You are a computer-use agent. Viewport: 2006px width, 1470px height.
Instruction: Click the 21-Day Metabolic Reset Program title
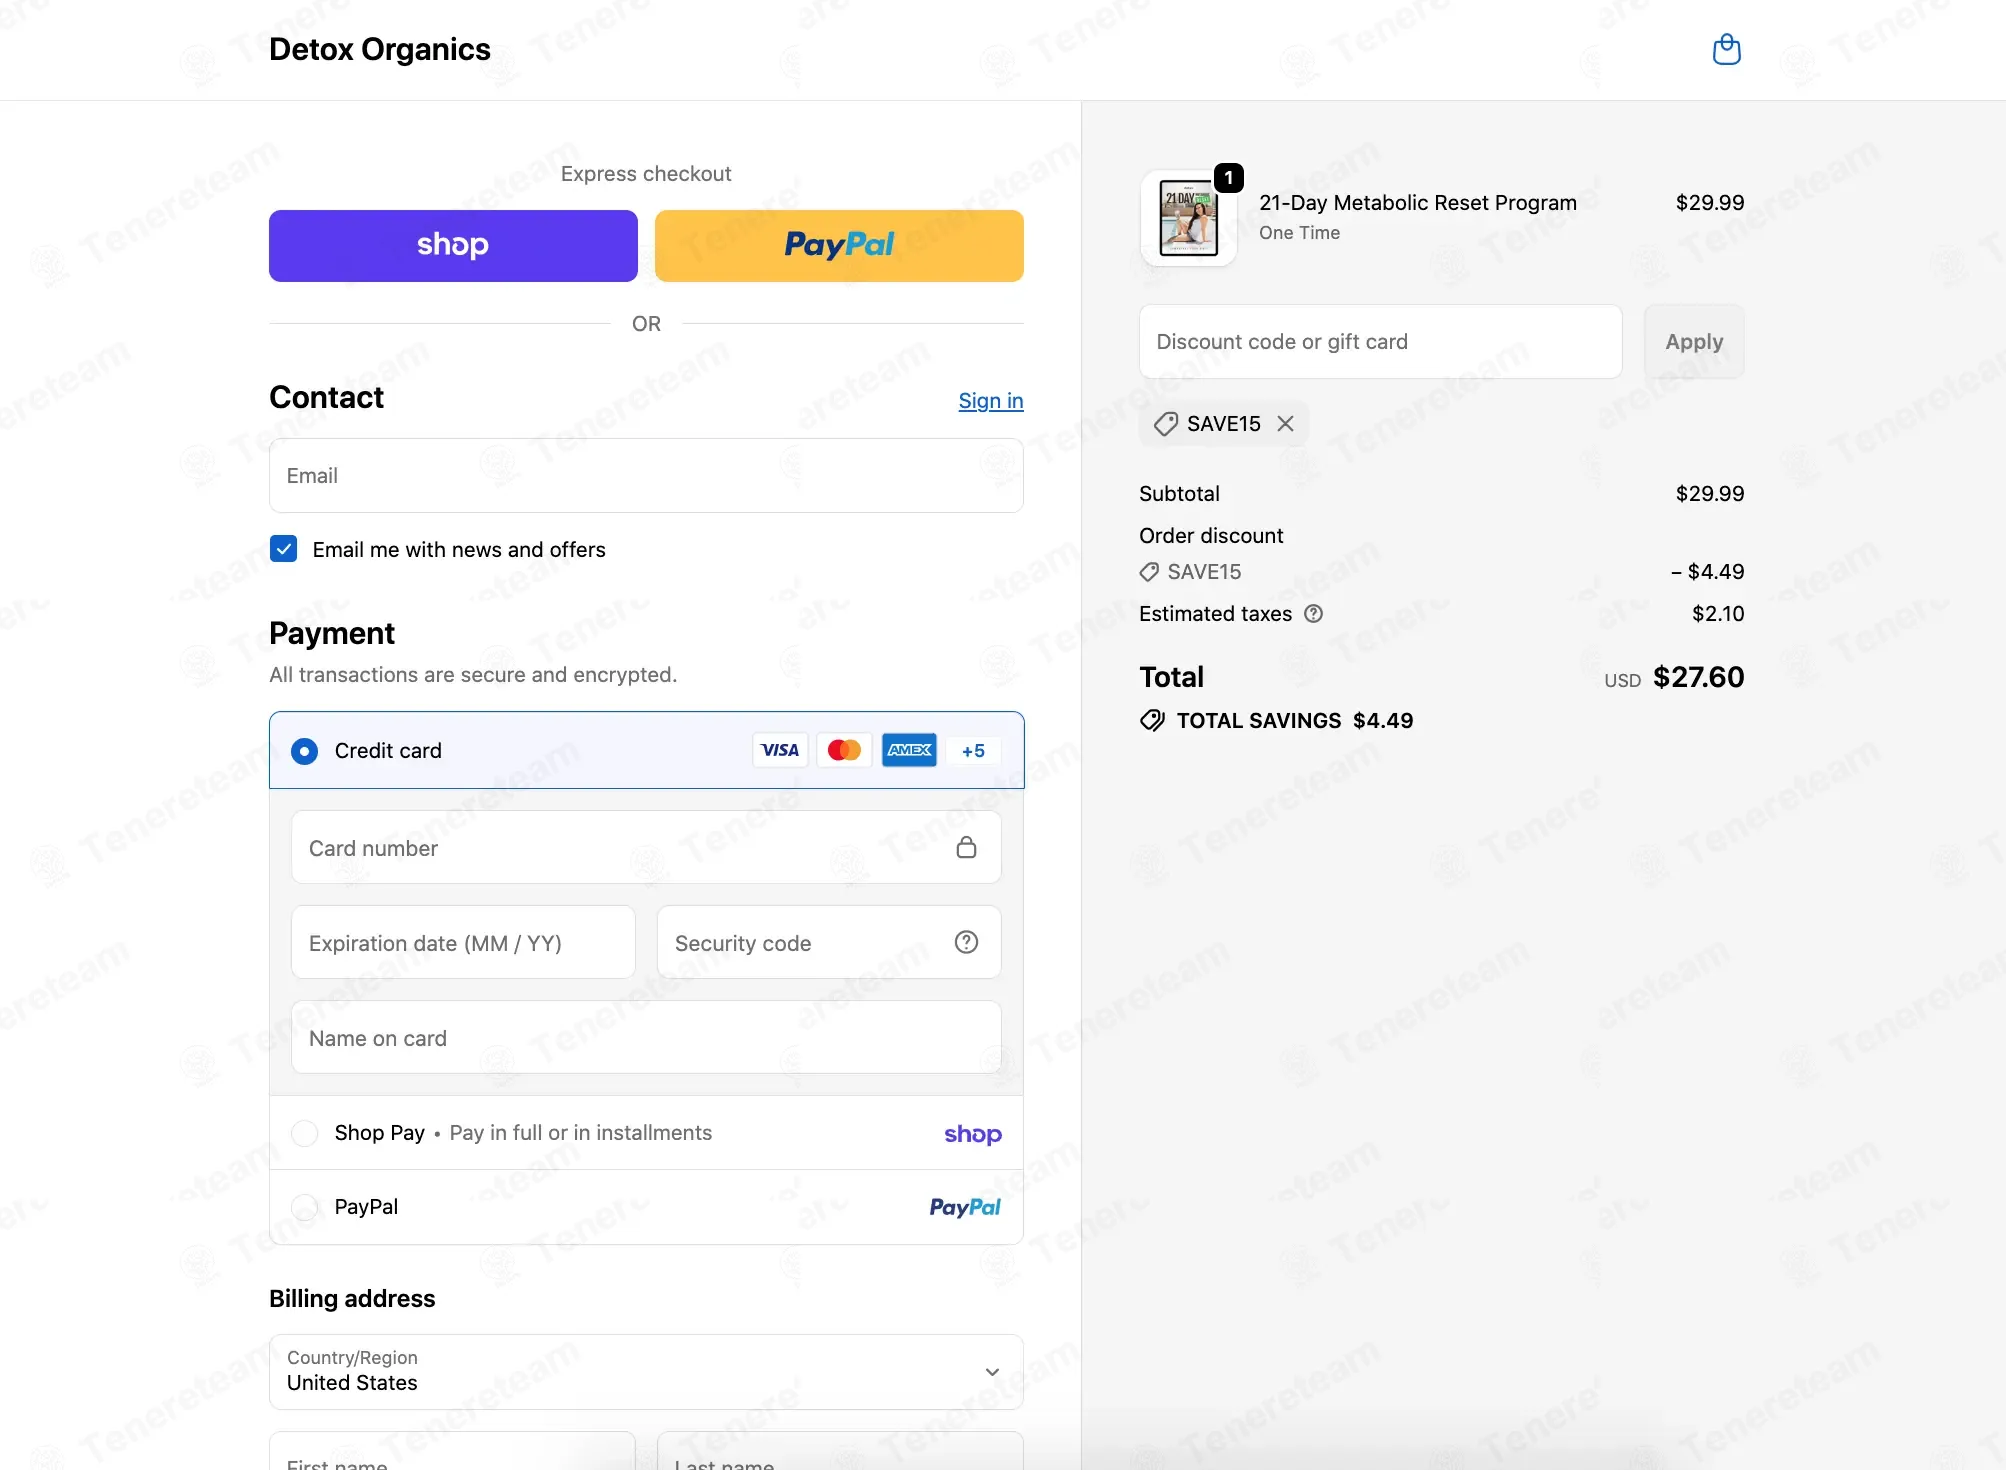pos(1418,203)
